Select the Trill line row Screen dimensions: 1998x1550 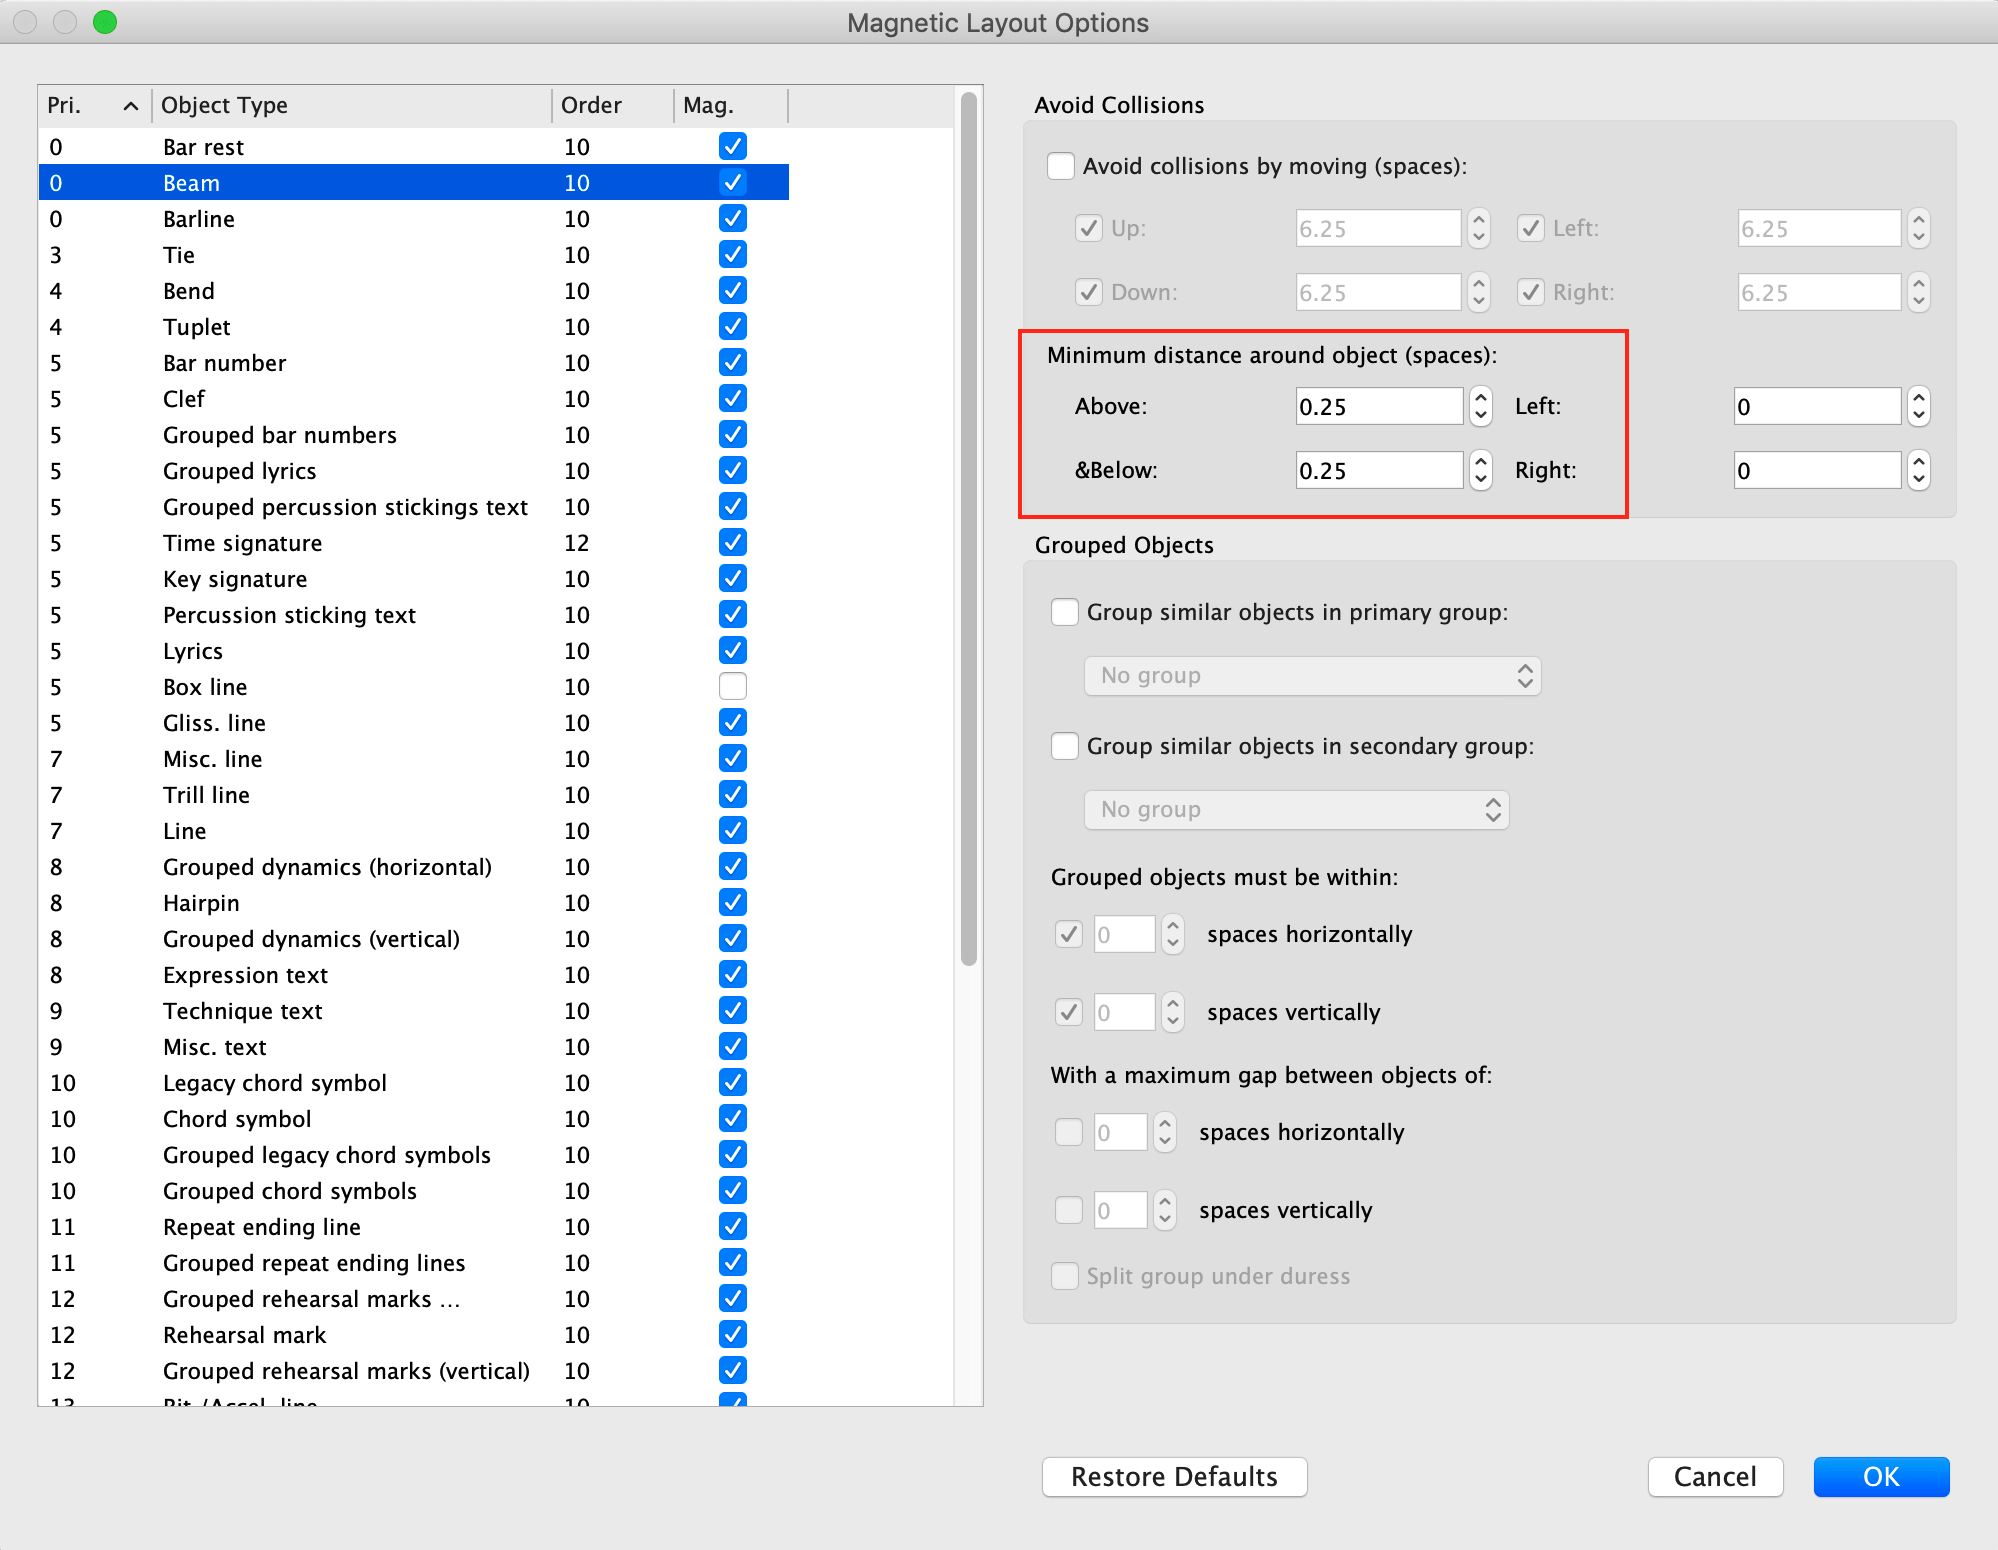click(414, 794)
